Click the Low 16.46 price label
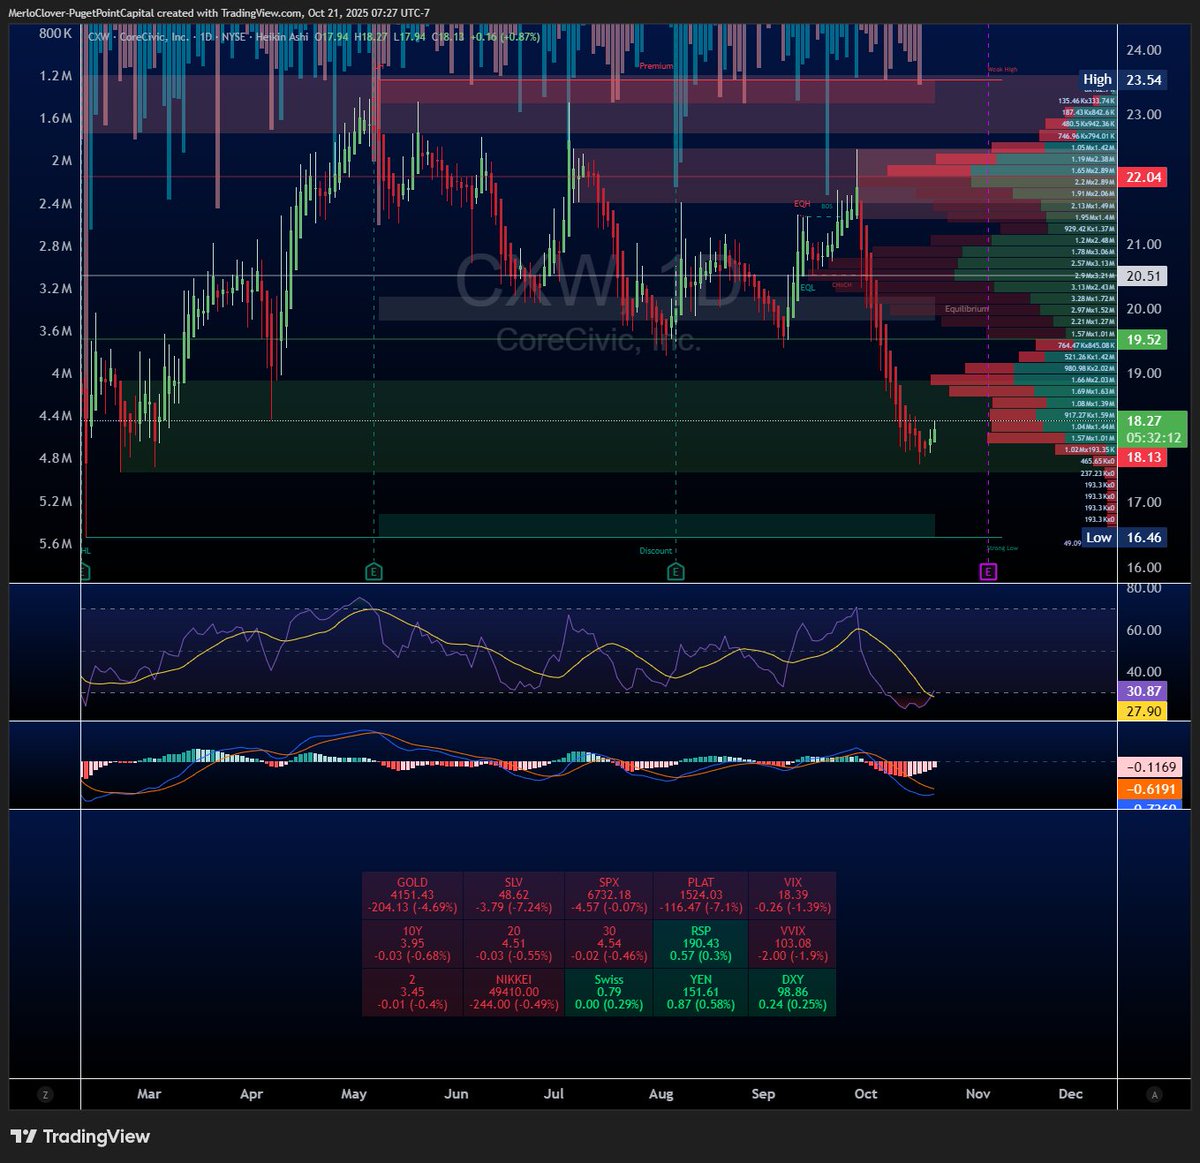This screenshot has height=1163, width=1200. (x=1124, y=537)
